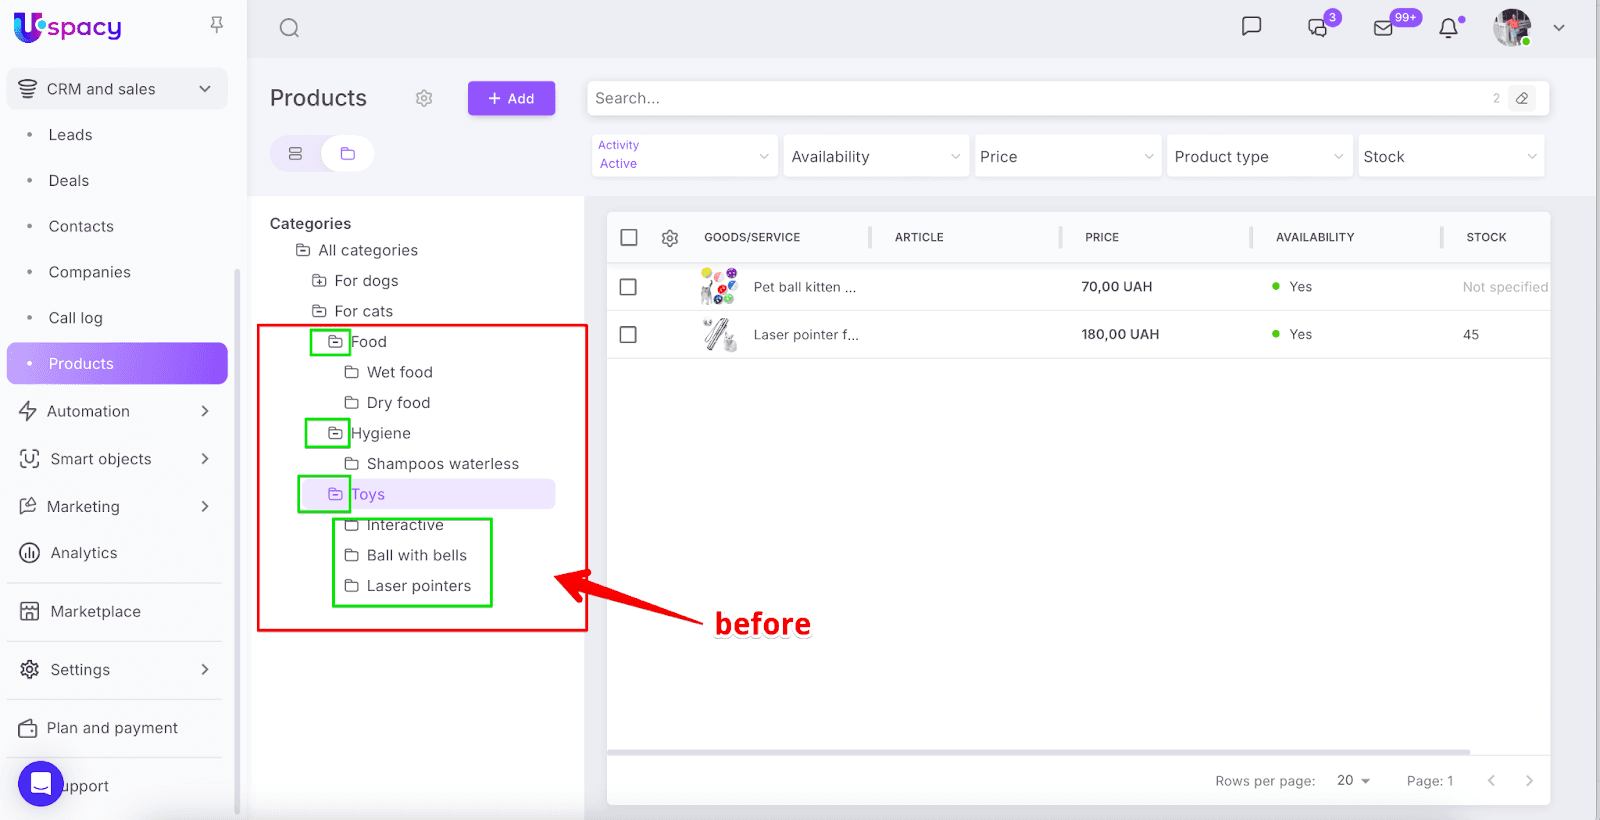Clear filters with the eraser icon
The image size is (1600, 820).
click(x=1522, y=98)
